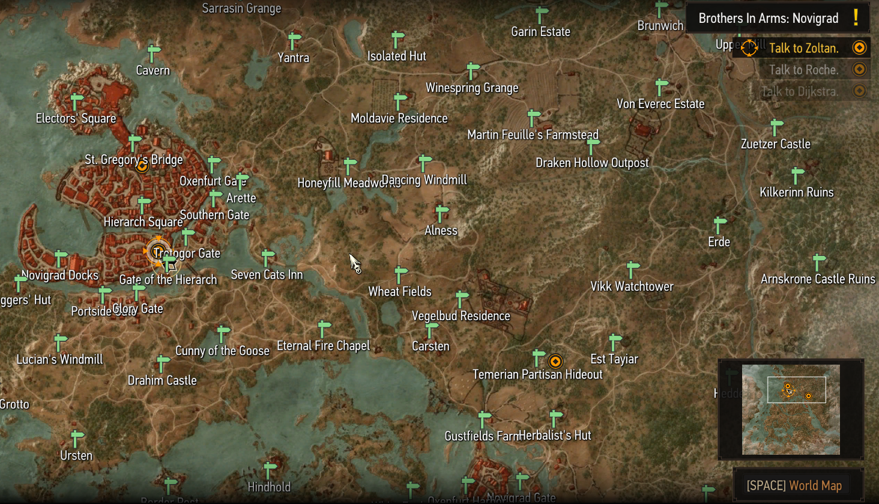The height and width of the screenshot is (504, 879).
Task: Select the Southern Gate signpost
Action: click(x=215, y=198)
